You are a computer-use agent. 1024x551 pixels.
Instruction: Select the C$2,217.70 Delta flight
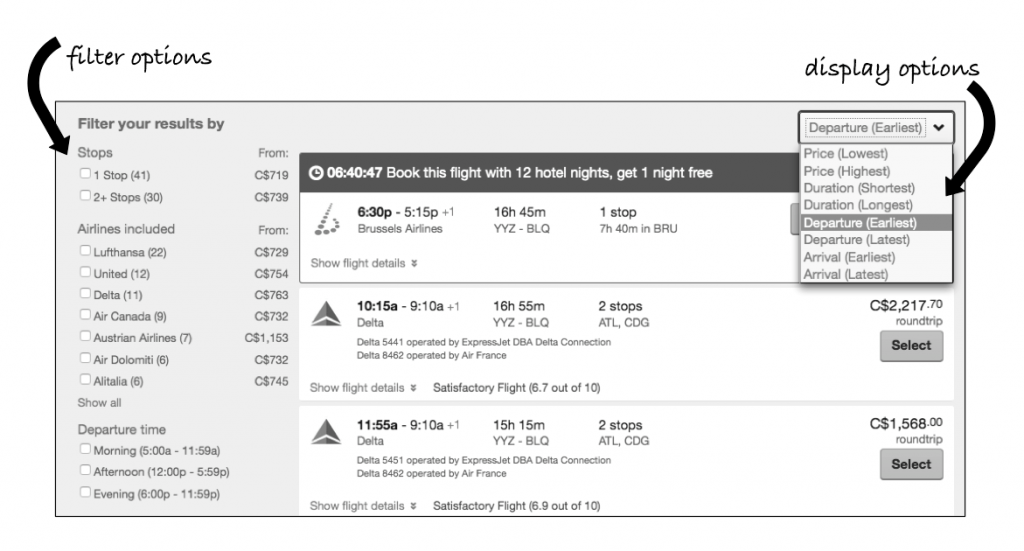[x=911, y=346]
